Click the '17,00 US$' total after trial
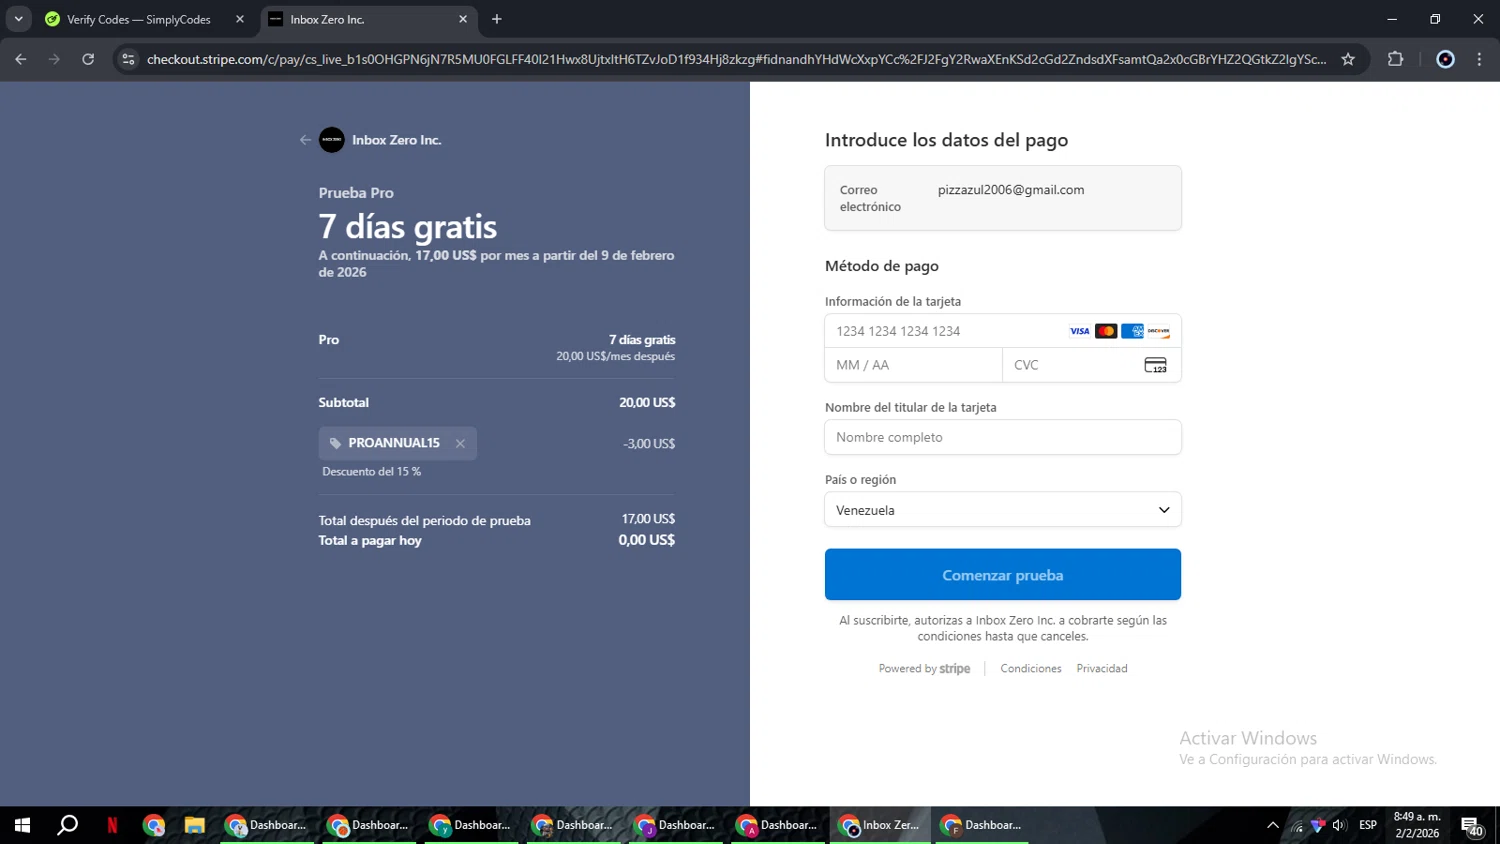 pos(649,519)
